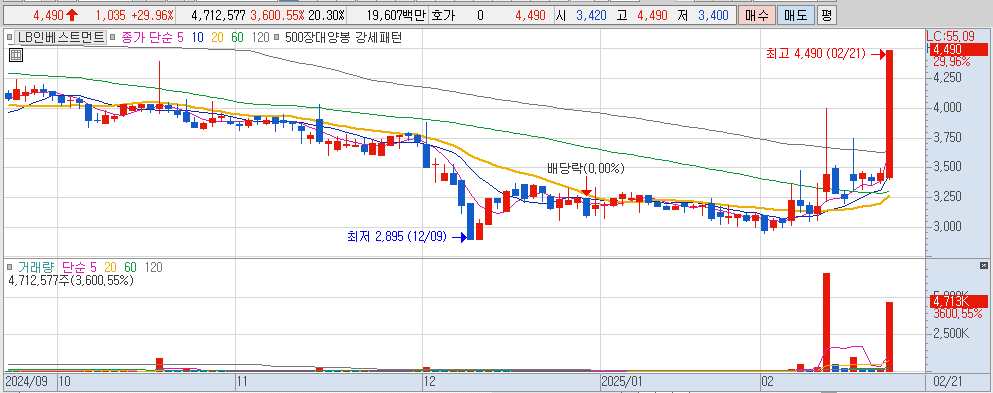Select the 60-day price moving average label
The image size is (993, 393).
pos(237,37)
